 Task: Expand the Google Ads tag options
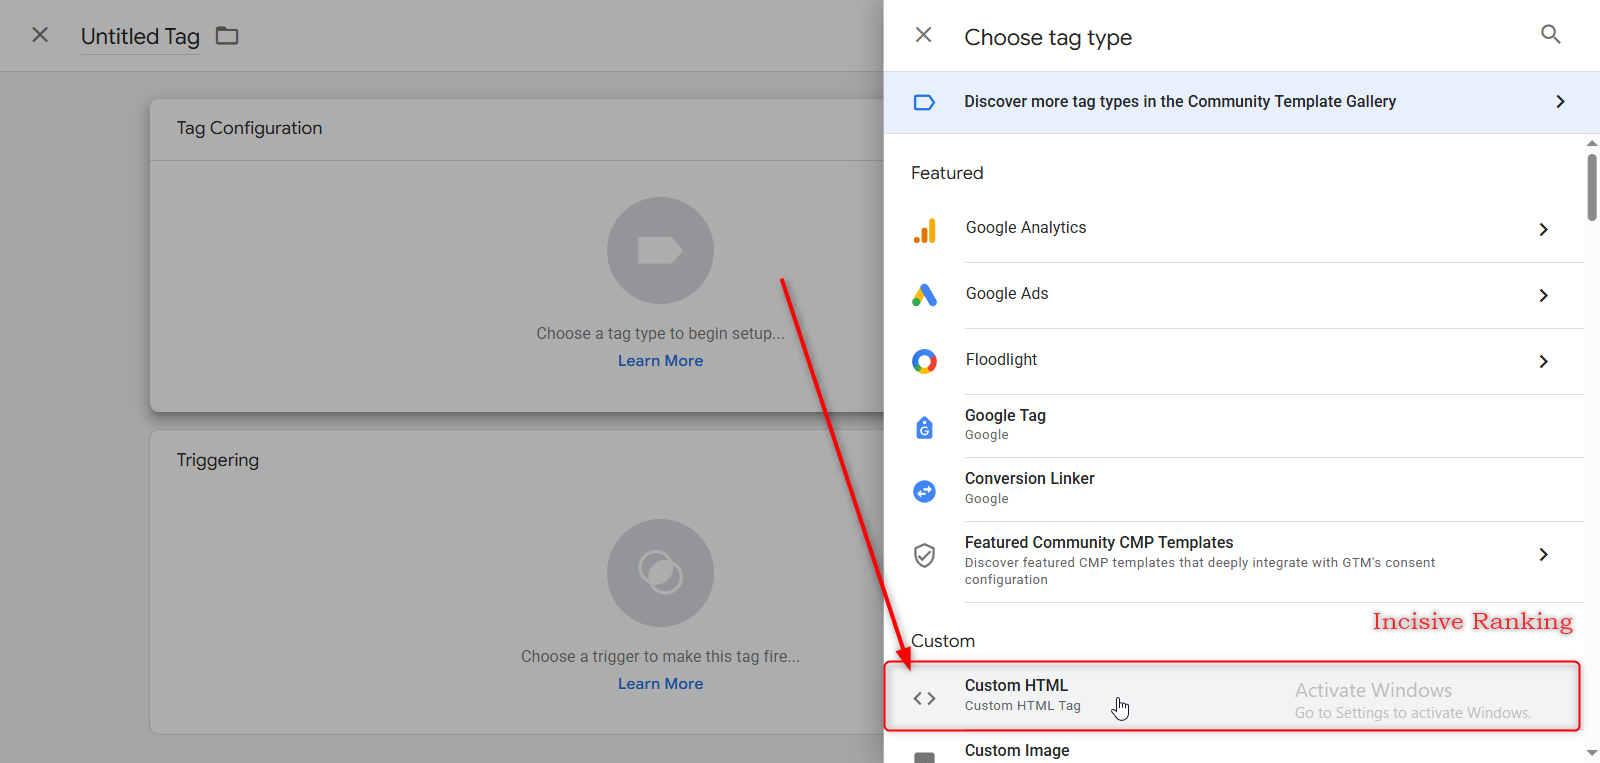[x=1544, y=296]
